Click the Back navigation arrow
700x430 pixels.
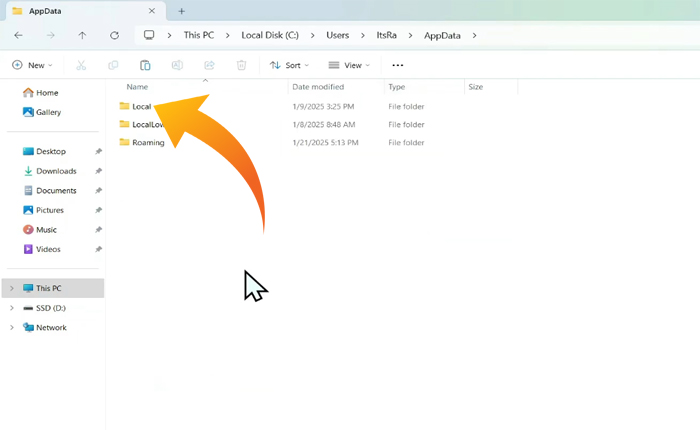pyautogui.click(x=18, y=35)
